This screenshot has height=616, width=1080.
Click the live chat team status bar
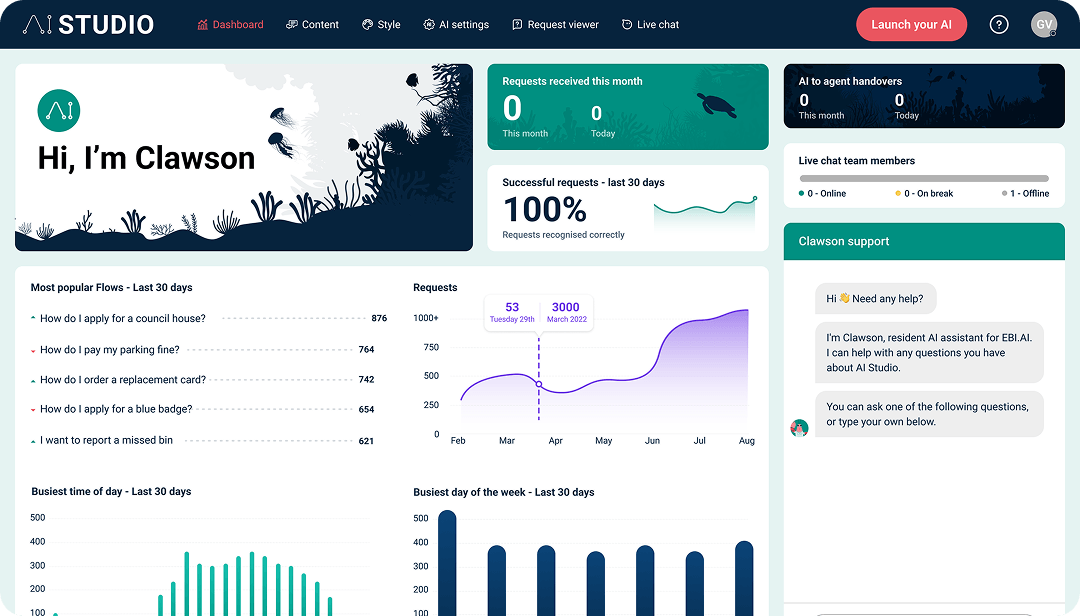click(x=923, y=178)
